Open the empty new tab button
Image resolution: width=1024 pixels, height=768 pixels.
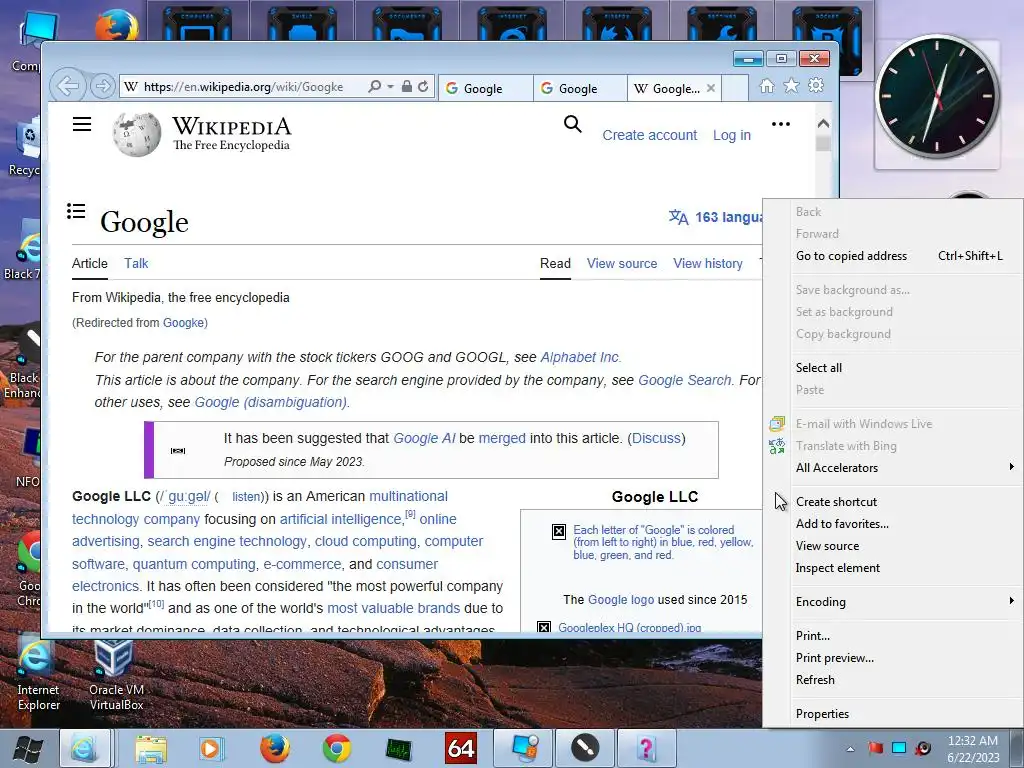pyautogui.click(x=735, y=88)
